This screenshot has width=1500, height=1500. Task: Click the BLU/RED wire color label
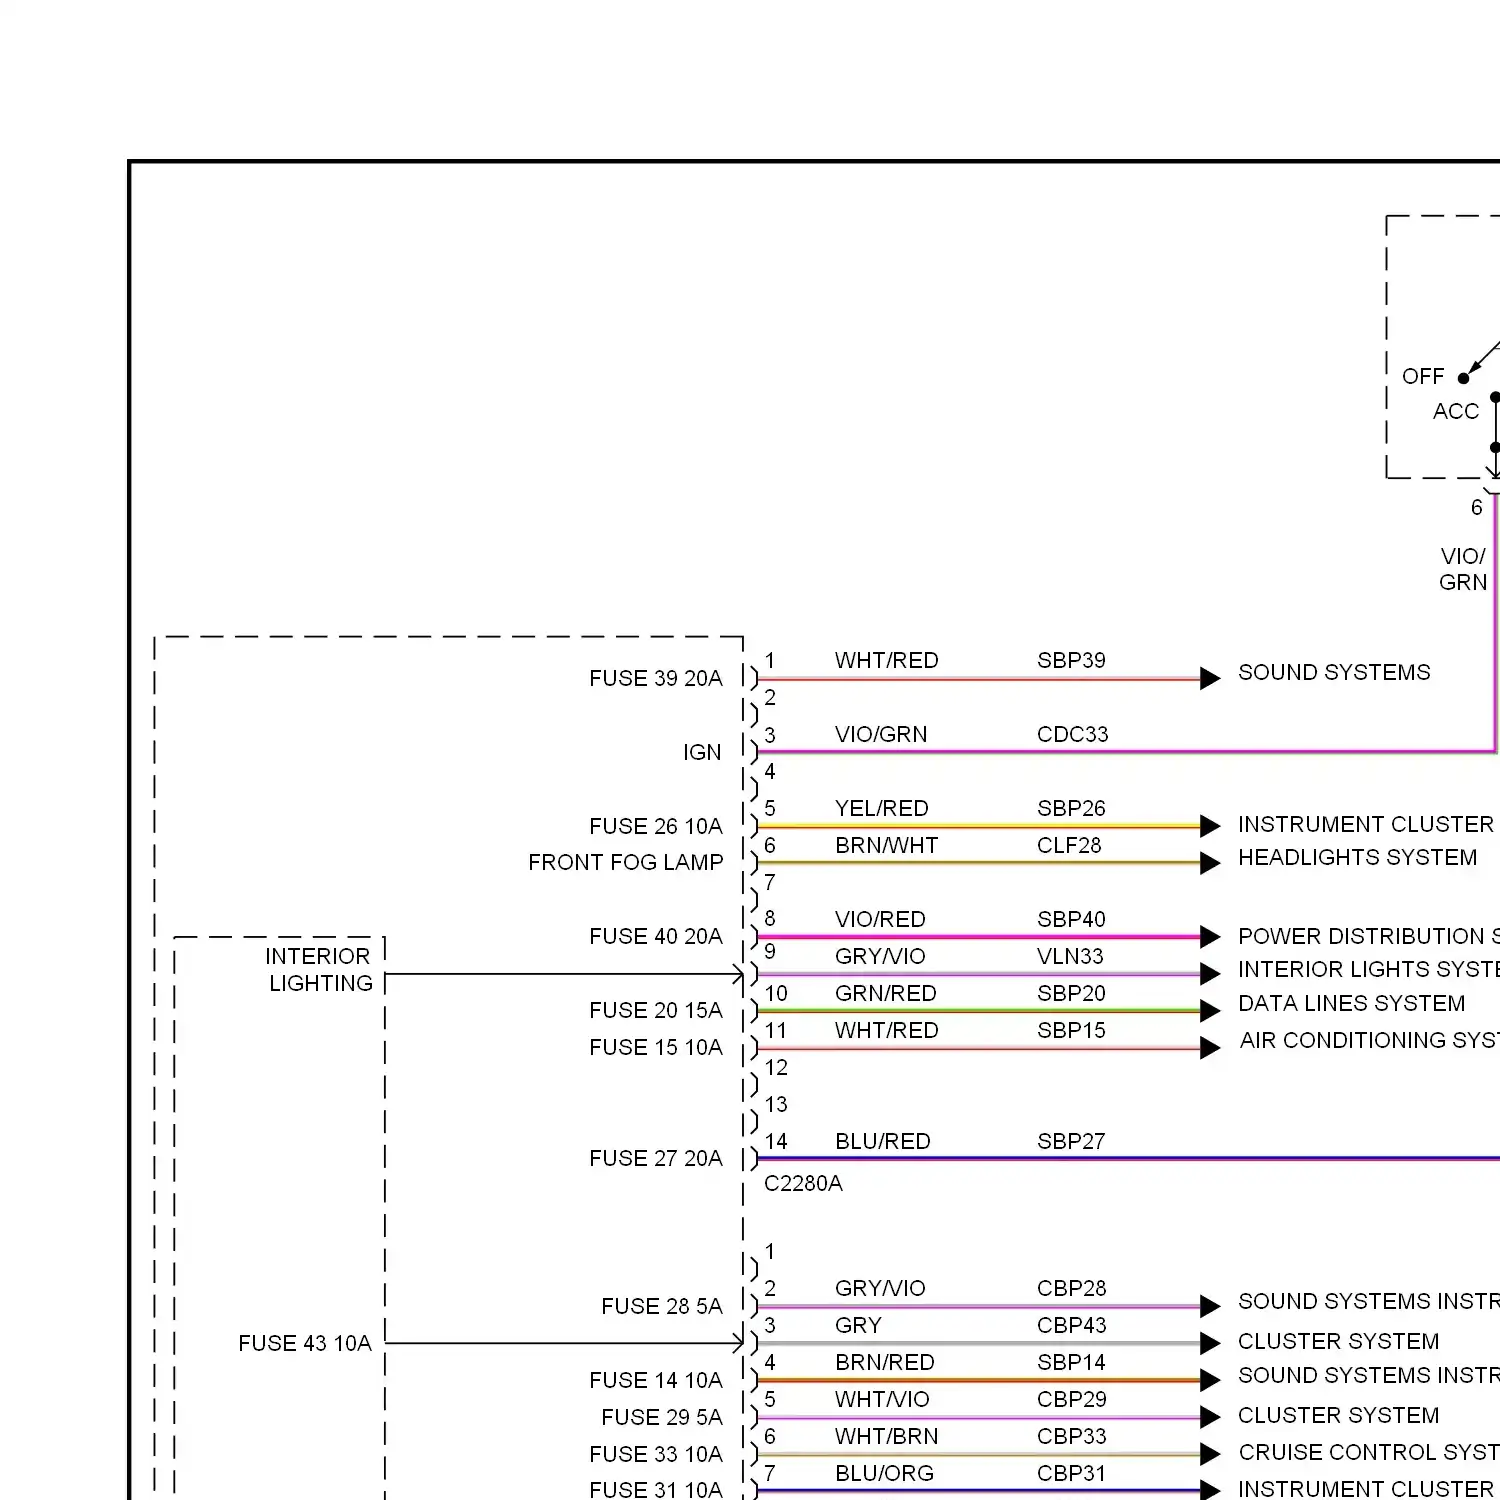point(883,1141)
